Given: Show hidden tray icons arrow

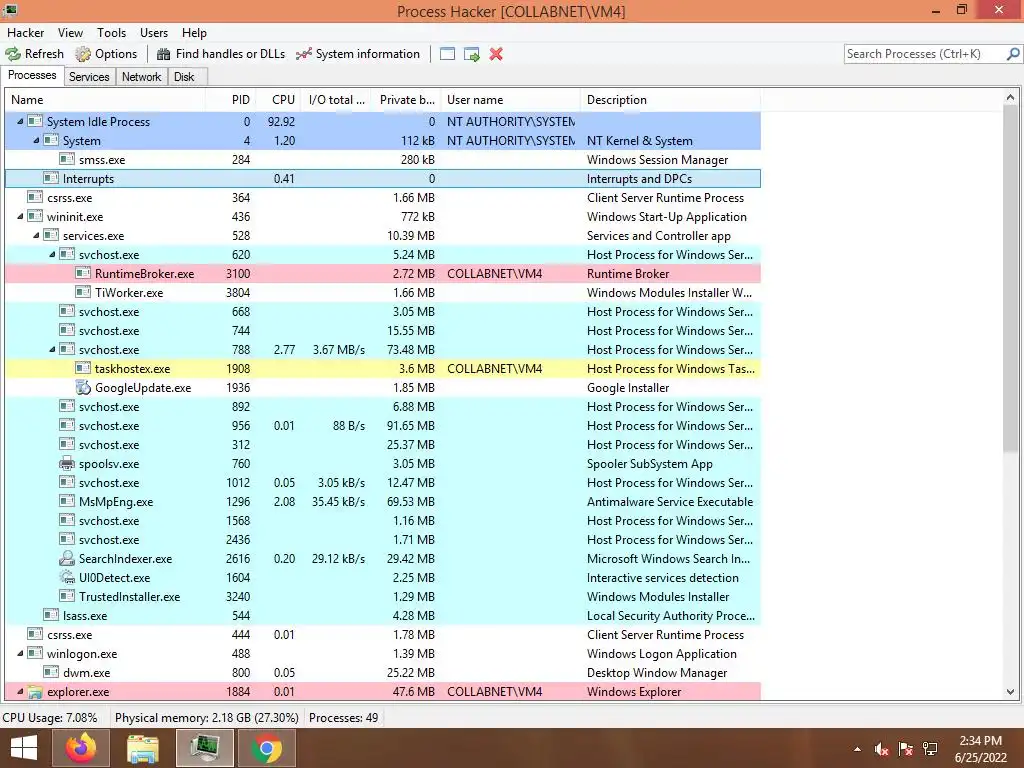Looking at the screenshot, I should pyautogui.click(x=857, y=749).
